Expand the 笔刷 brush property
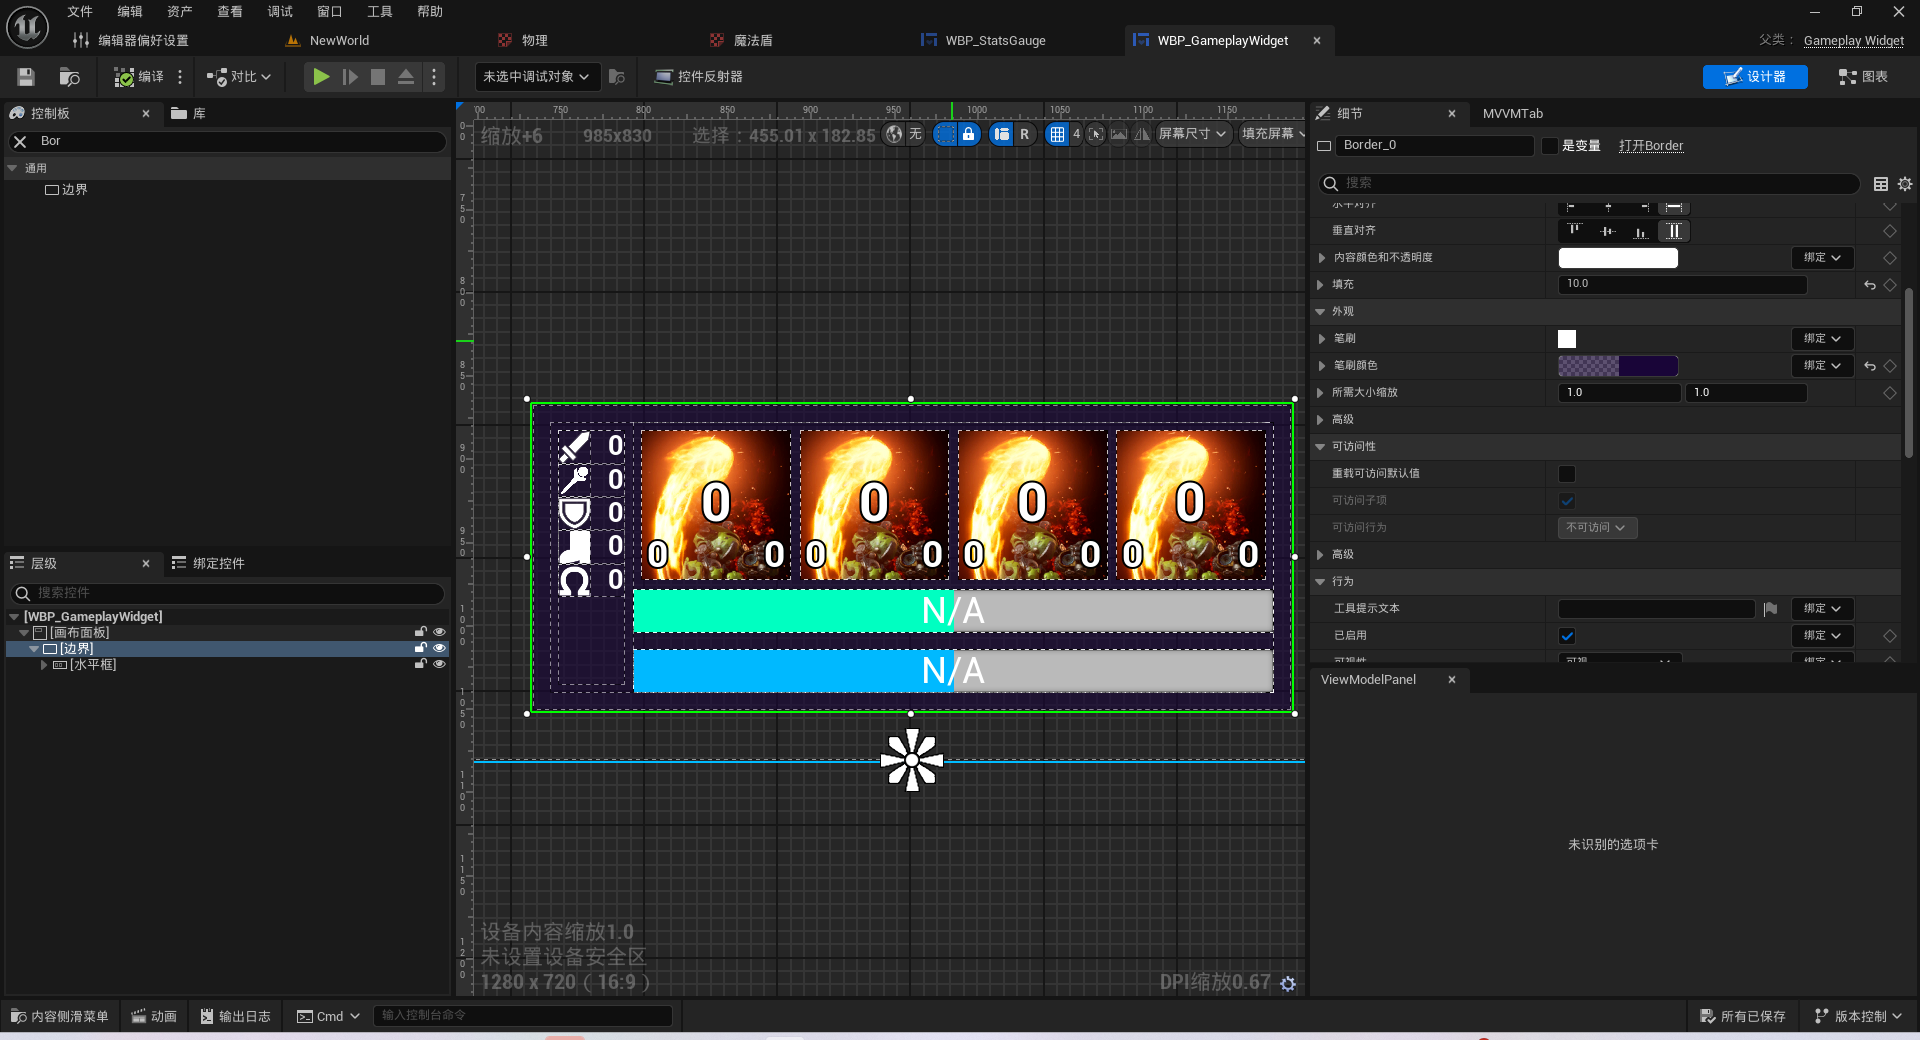Screen dimensions: 1920x1040 point(1321,339)
